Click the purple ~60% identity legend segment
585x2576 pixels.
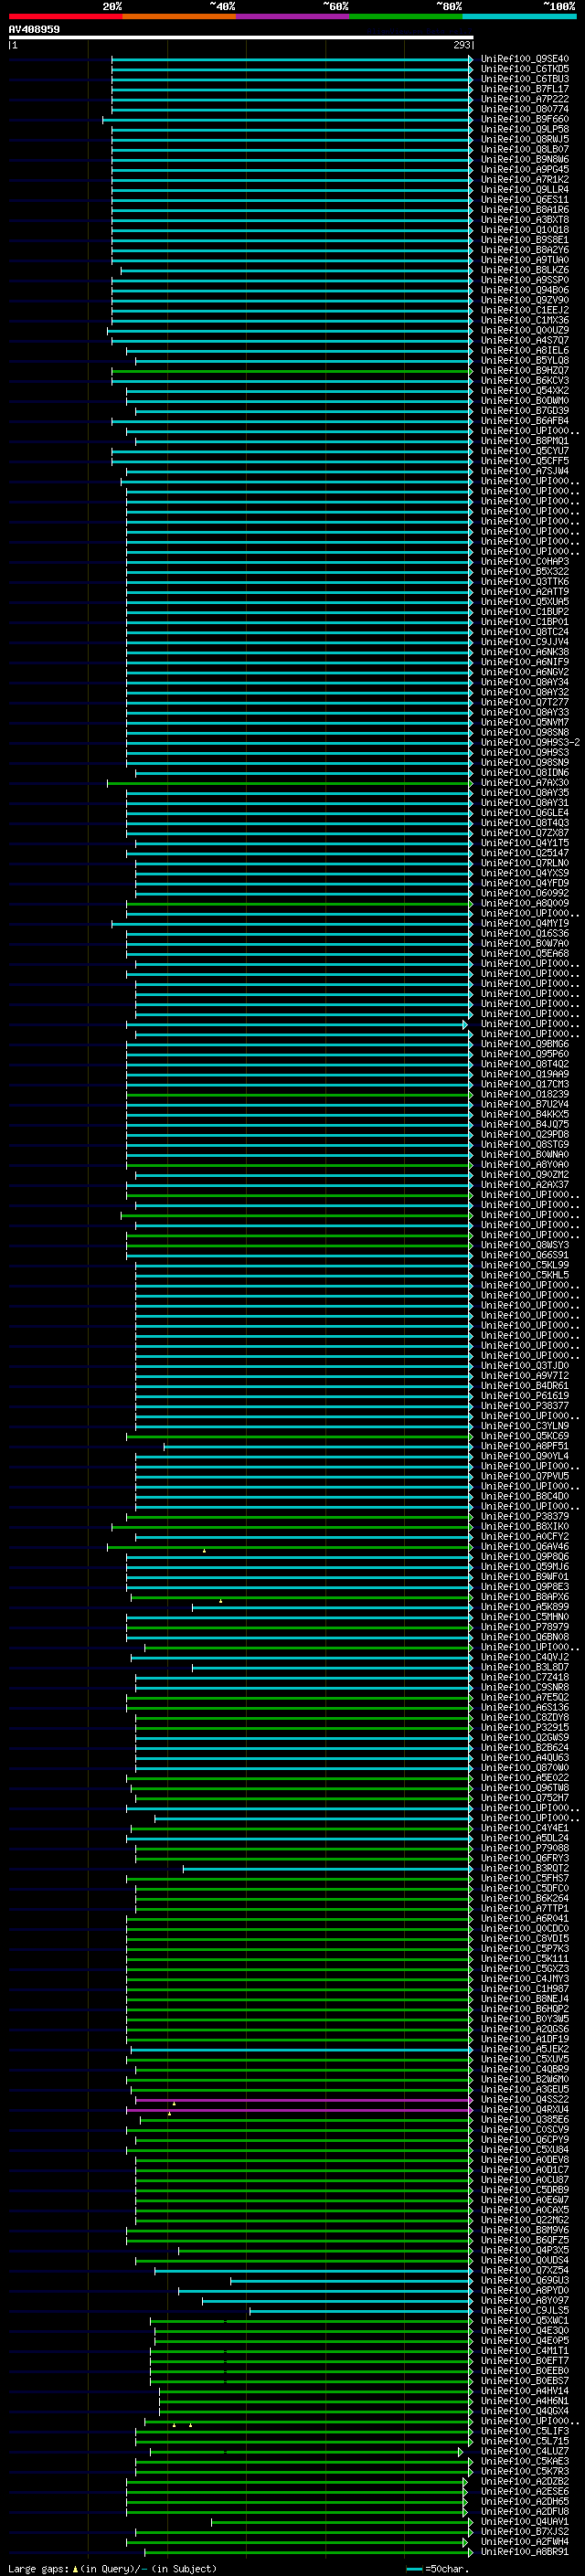pos(292,16)
